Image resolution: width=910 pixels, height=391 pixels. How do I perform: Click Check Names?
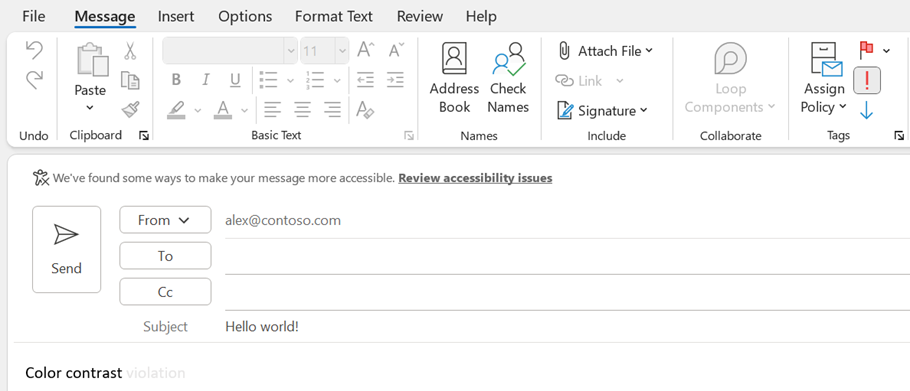[x=508, y=78]
